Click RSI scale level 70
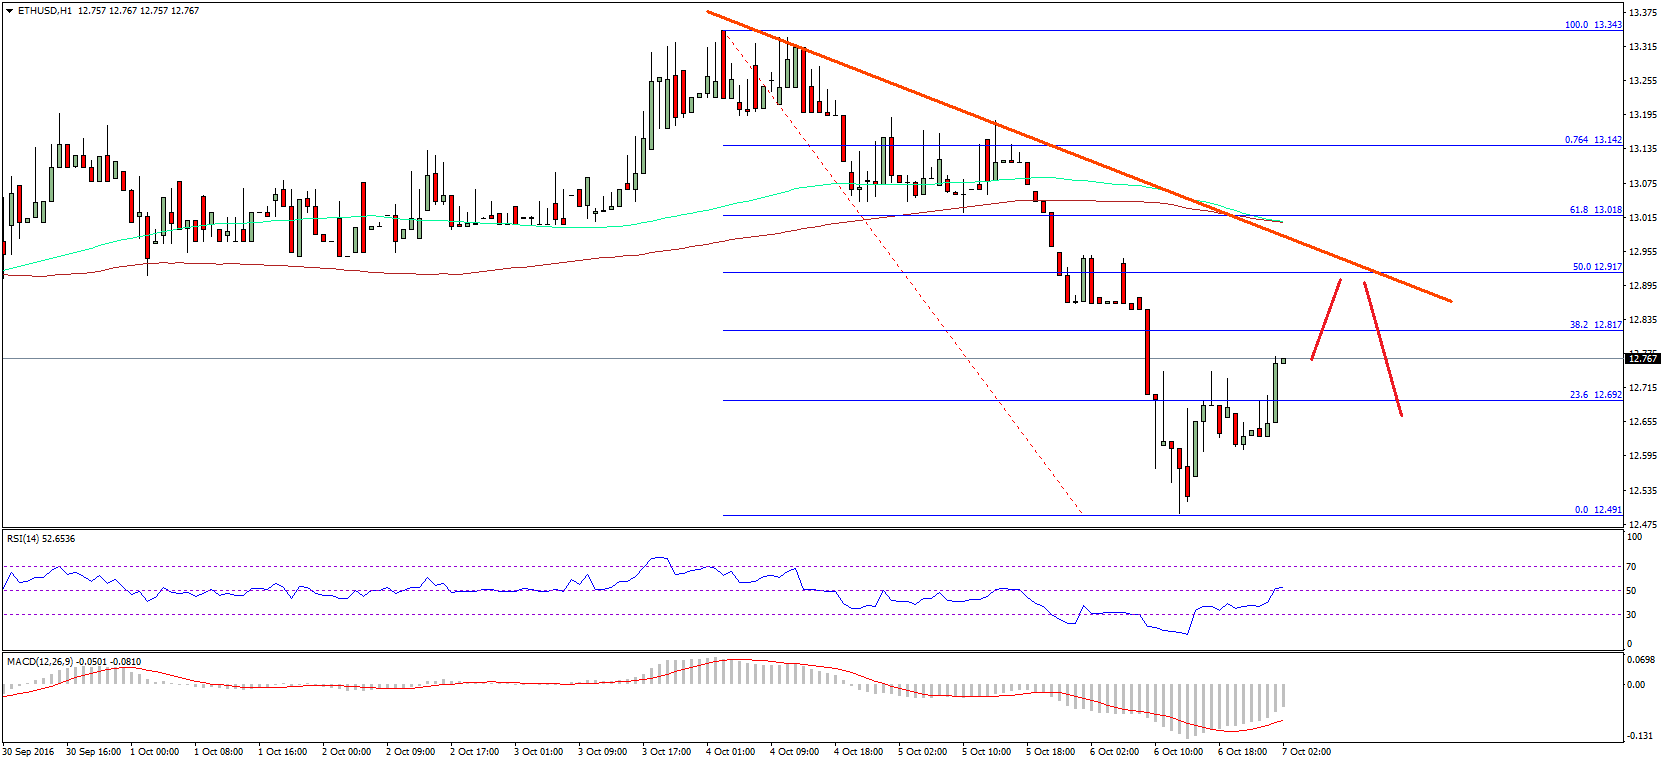1663x763 pixels. tap(1631, 567)
